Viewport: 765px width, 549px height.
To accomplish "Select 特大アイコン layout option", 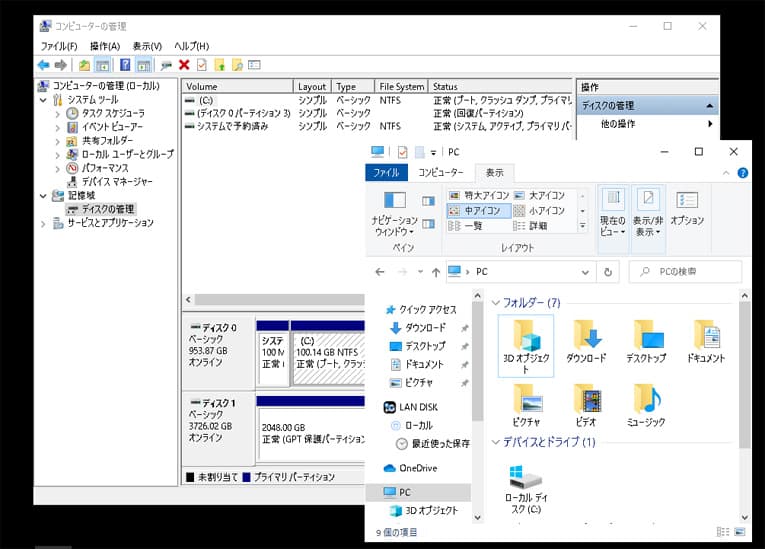I will tap(480, 195).
